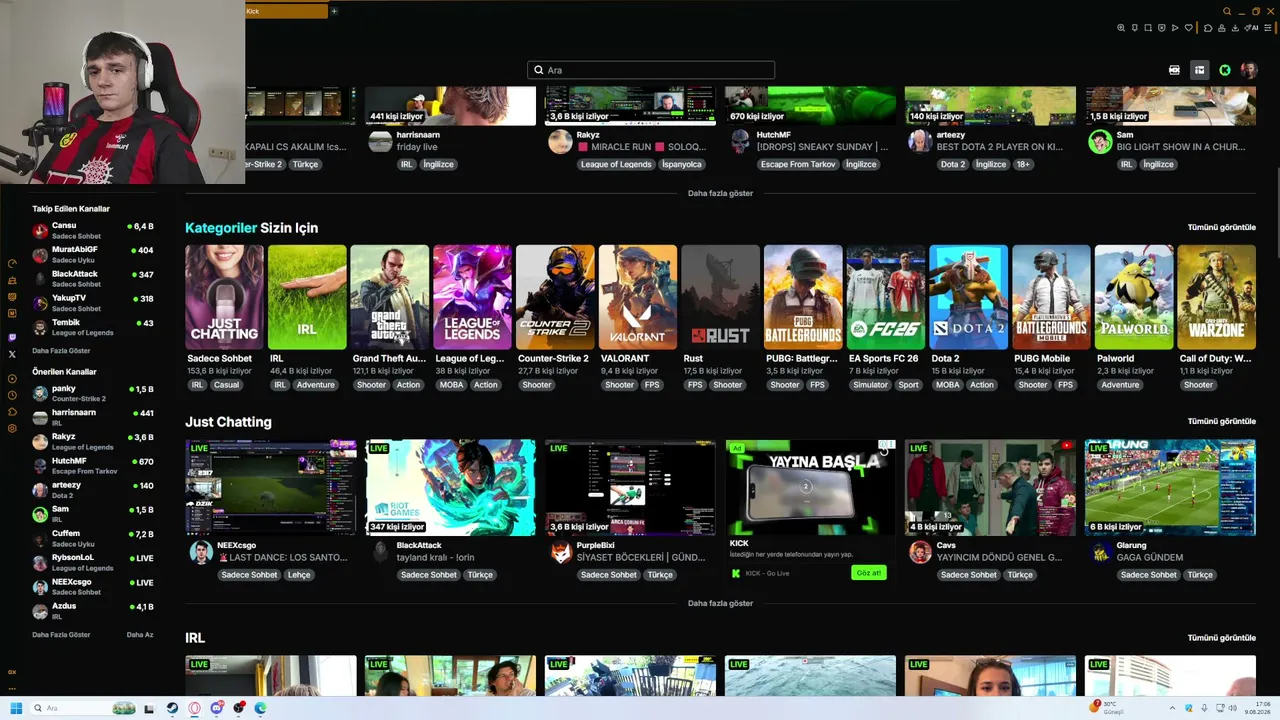
Task: Select RybsonLoL in recommended channels
Action: point(93,562)
